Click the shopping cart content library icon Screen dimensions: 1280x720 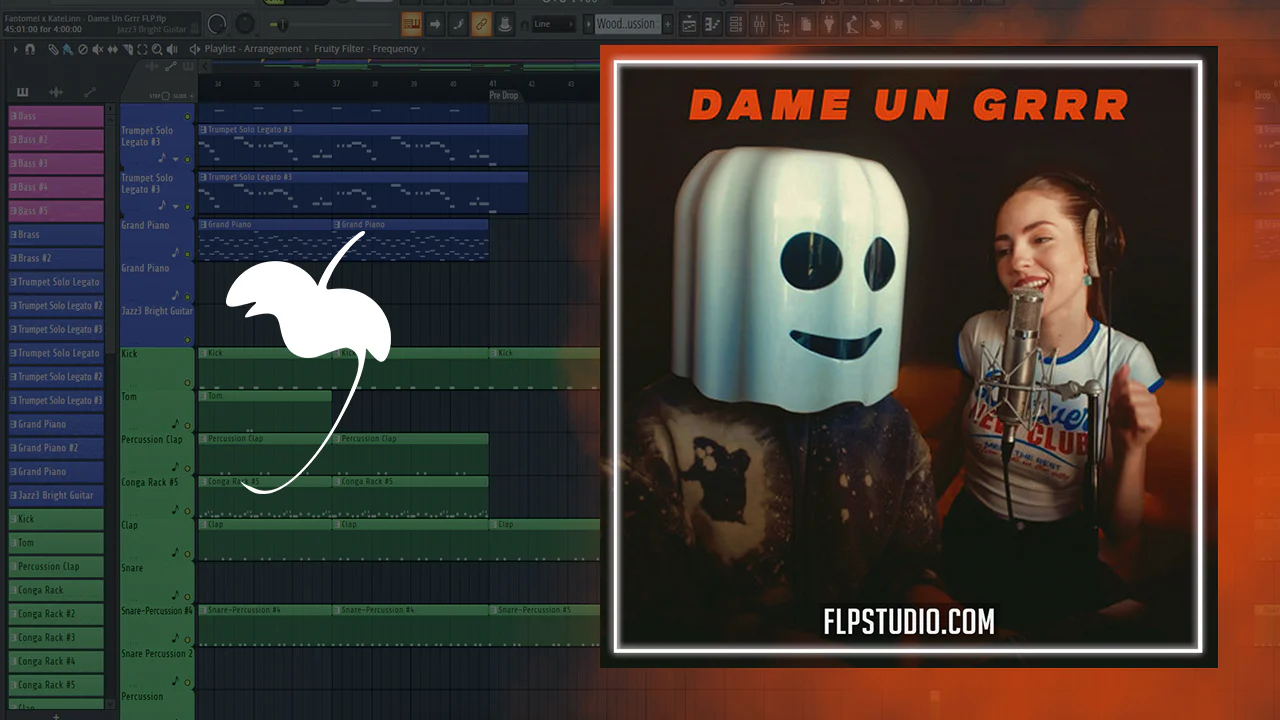[897, 24]
